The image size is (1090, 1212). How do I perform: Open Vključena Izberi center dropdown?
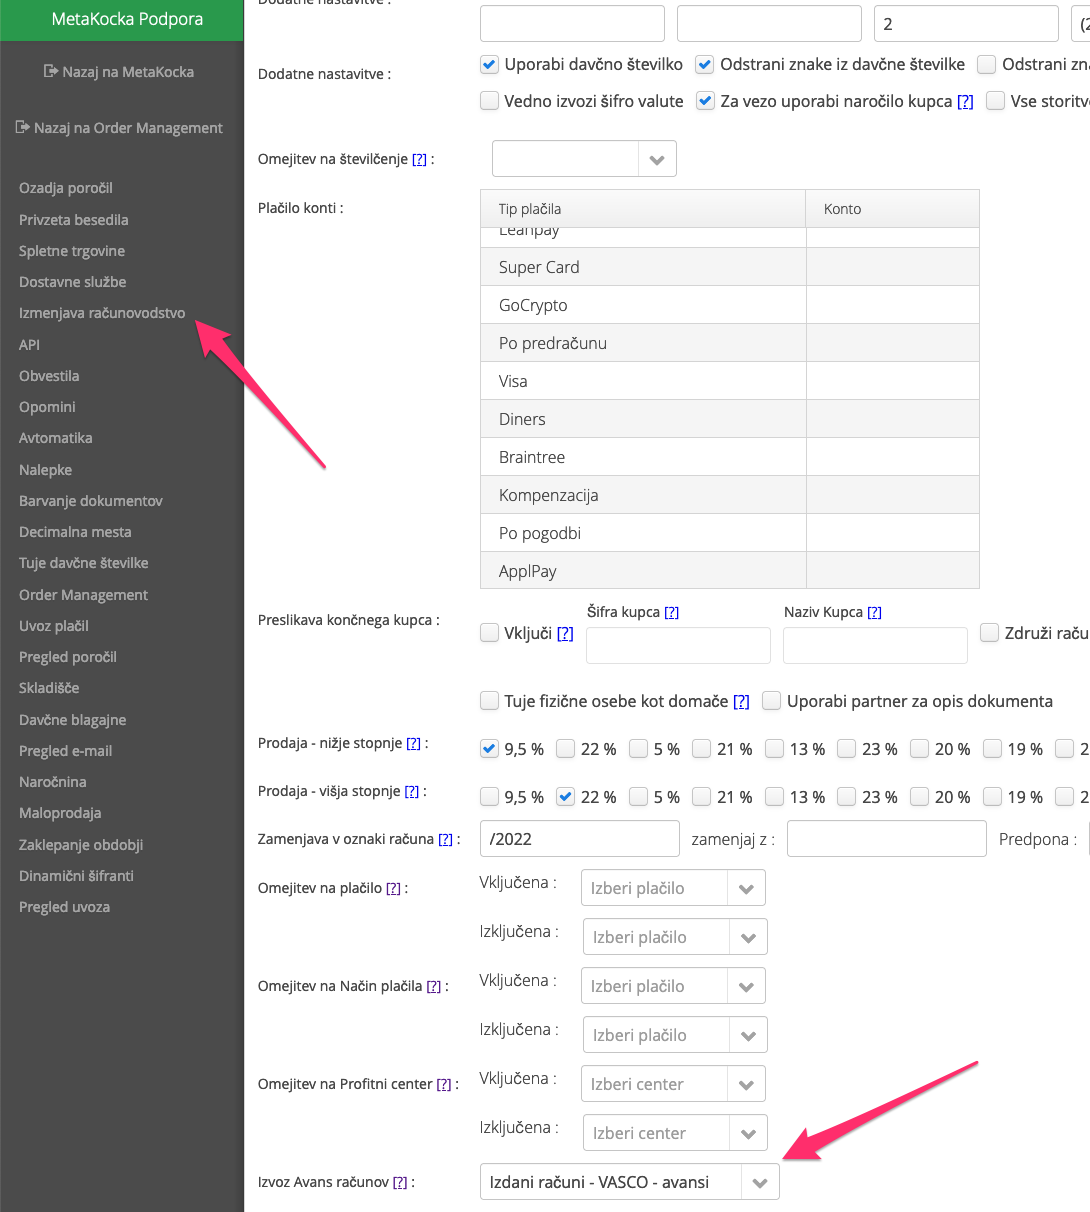pyautogui.click(x=673, y=1084)
